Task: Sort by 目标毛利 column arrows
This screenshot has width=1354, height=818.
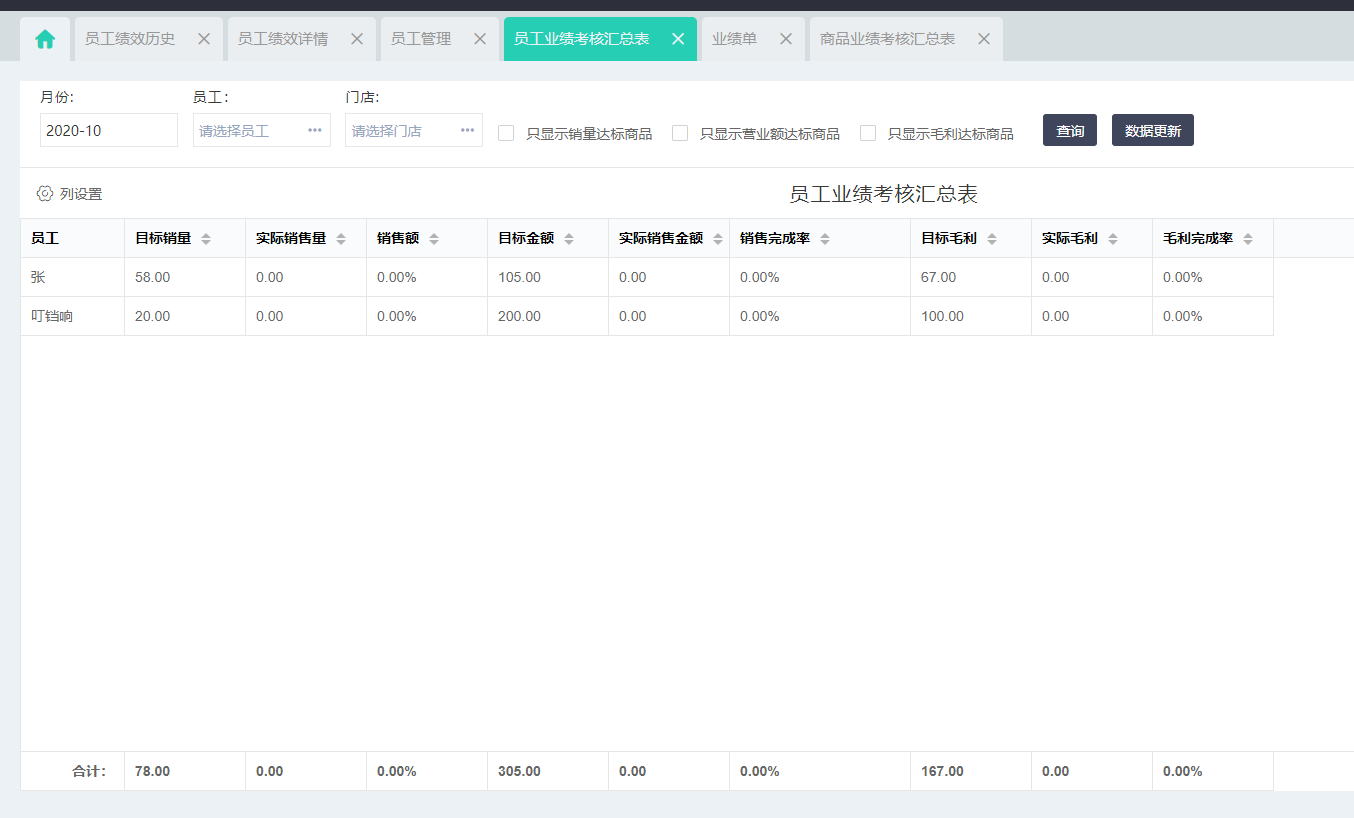Action: [x=992, y=239]
